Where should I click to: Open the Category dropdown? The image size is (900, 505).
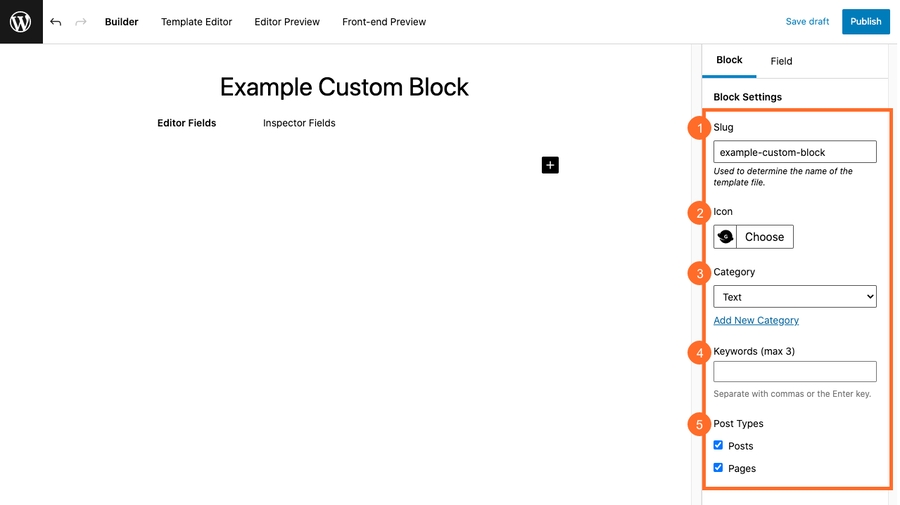(x=795, y=297)
